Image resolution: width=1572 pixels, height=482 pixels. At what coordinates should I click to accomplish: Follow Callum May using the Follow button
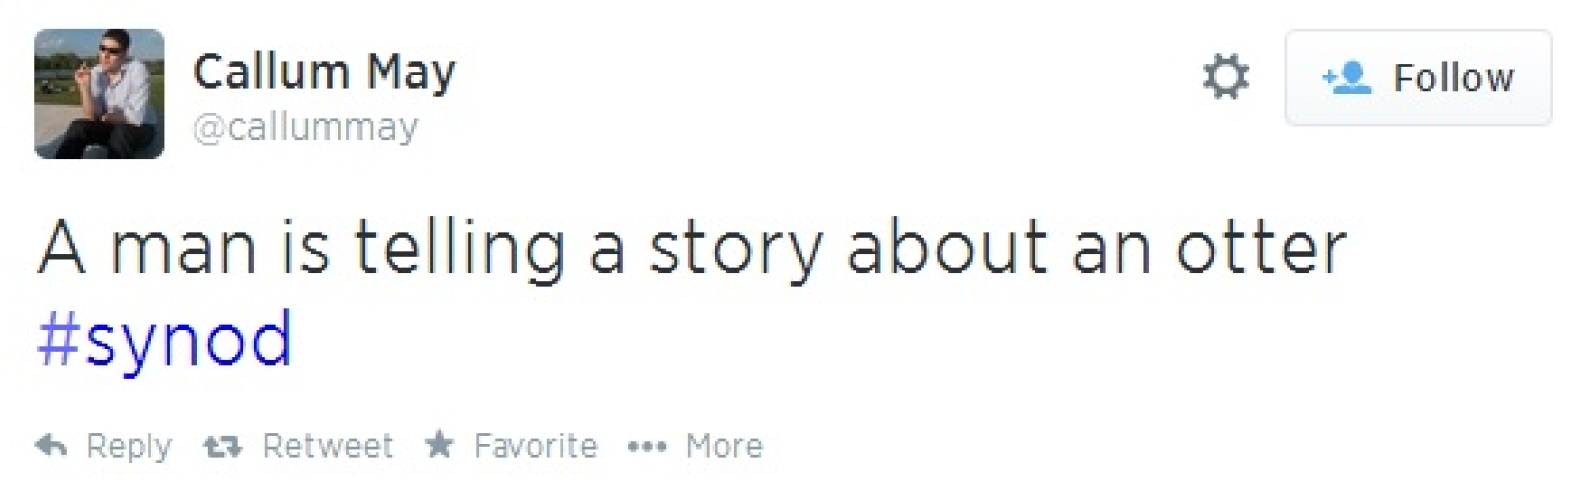[1418, 78]
